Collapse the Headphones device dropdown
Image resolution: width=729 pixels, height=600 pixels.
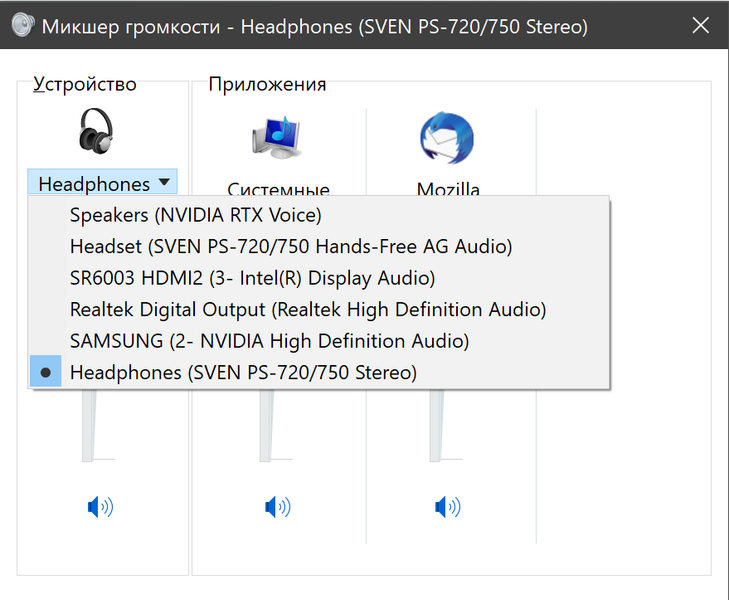(102, 183)
